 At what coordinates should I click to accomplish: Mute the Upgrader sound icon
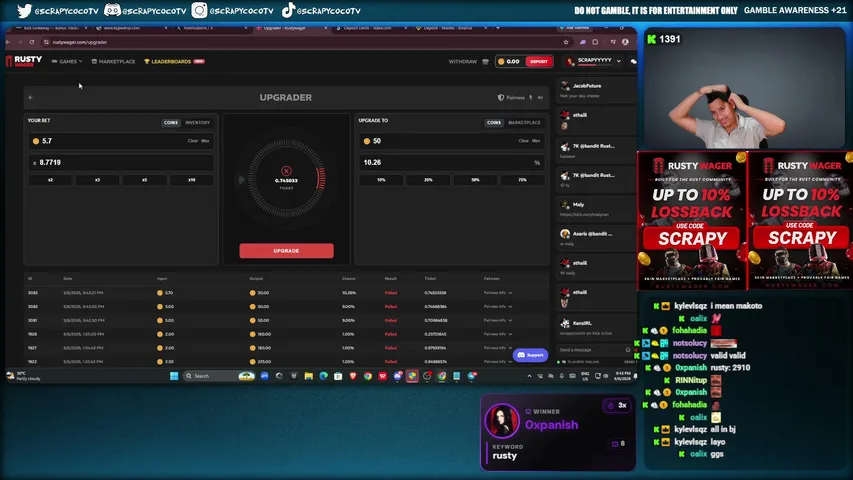[x=540, y=97]
